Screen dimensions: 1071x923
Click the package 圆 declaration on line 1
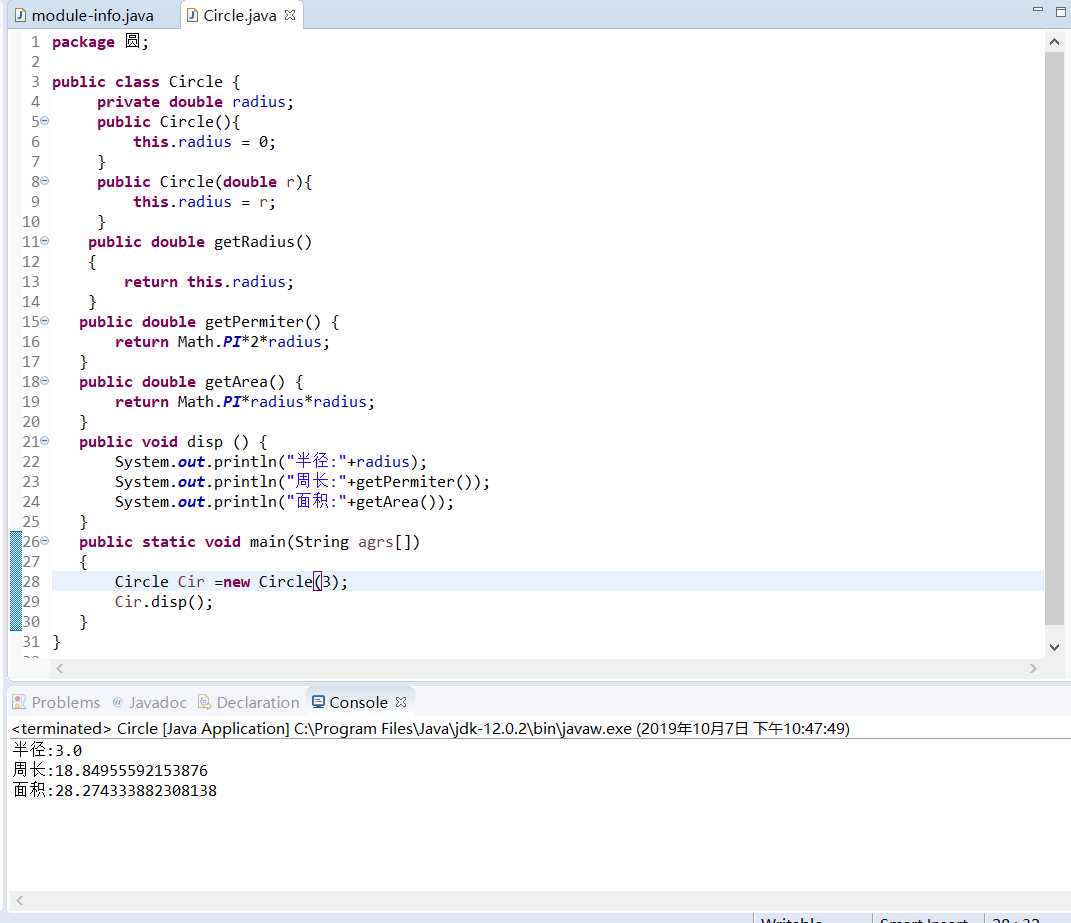click(100, 42)
